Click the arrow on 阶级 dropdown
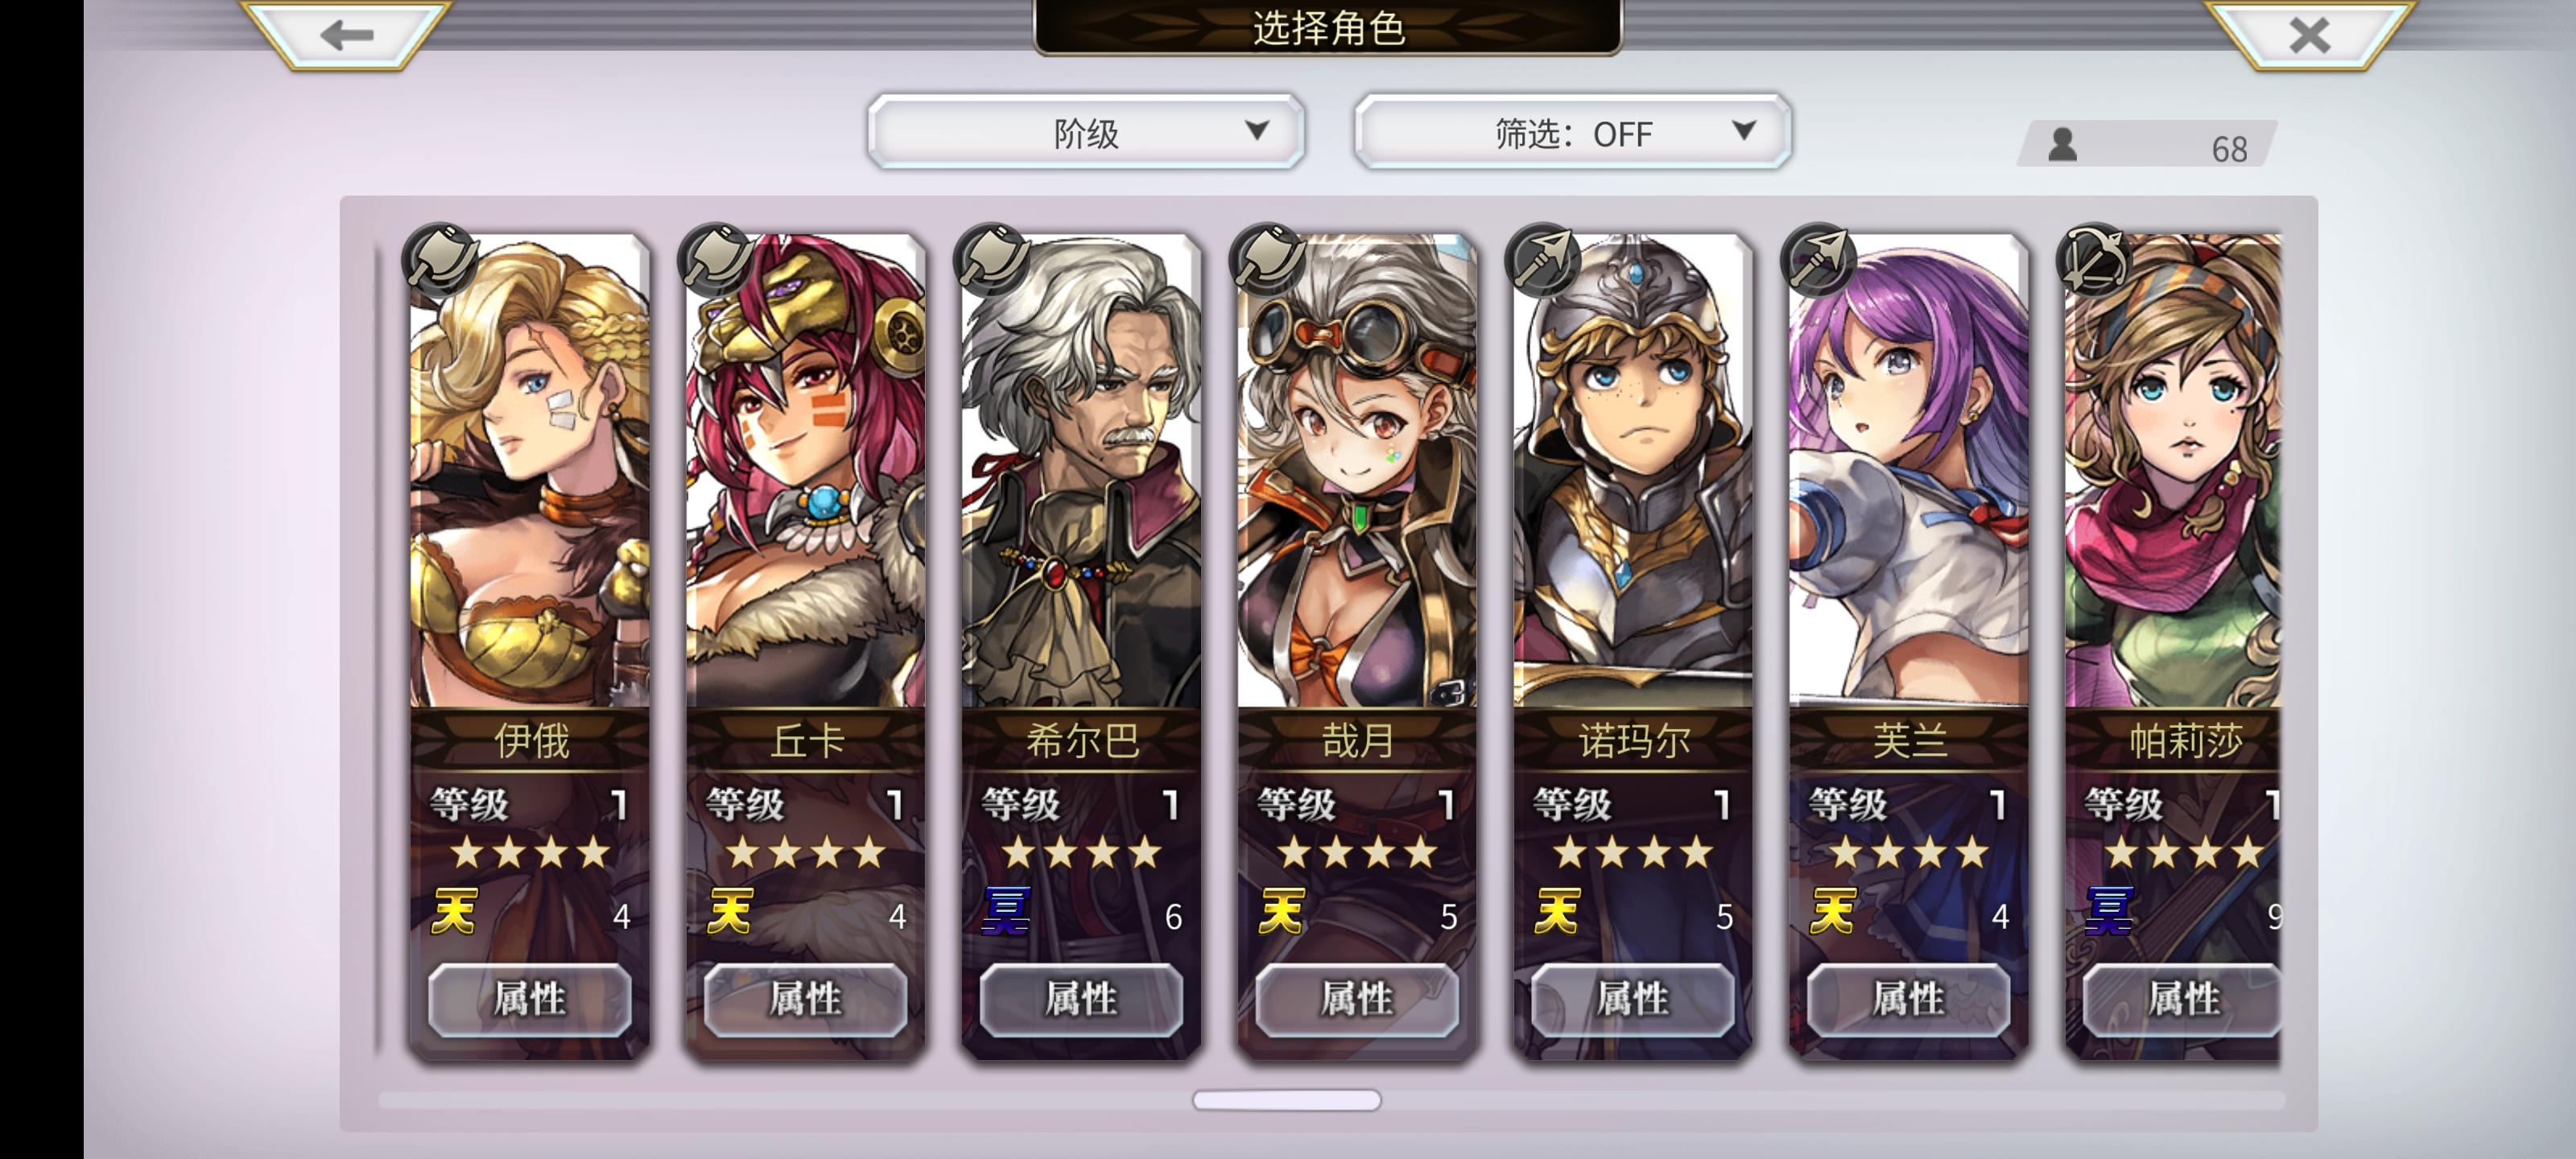Viewport: 2576px width, 1159px height. [x=1257, y=130]
